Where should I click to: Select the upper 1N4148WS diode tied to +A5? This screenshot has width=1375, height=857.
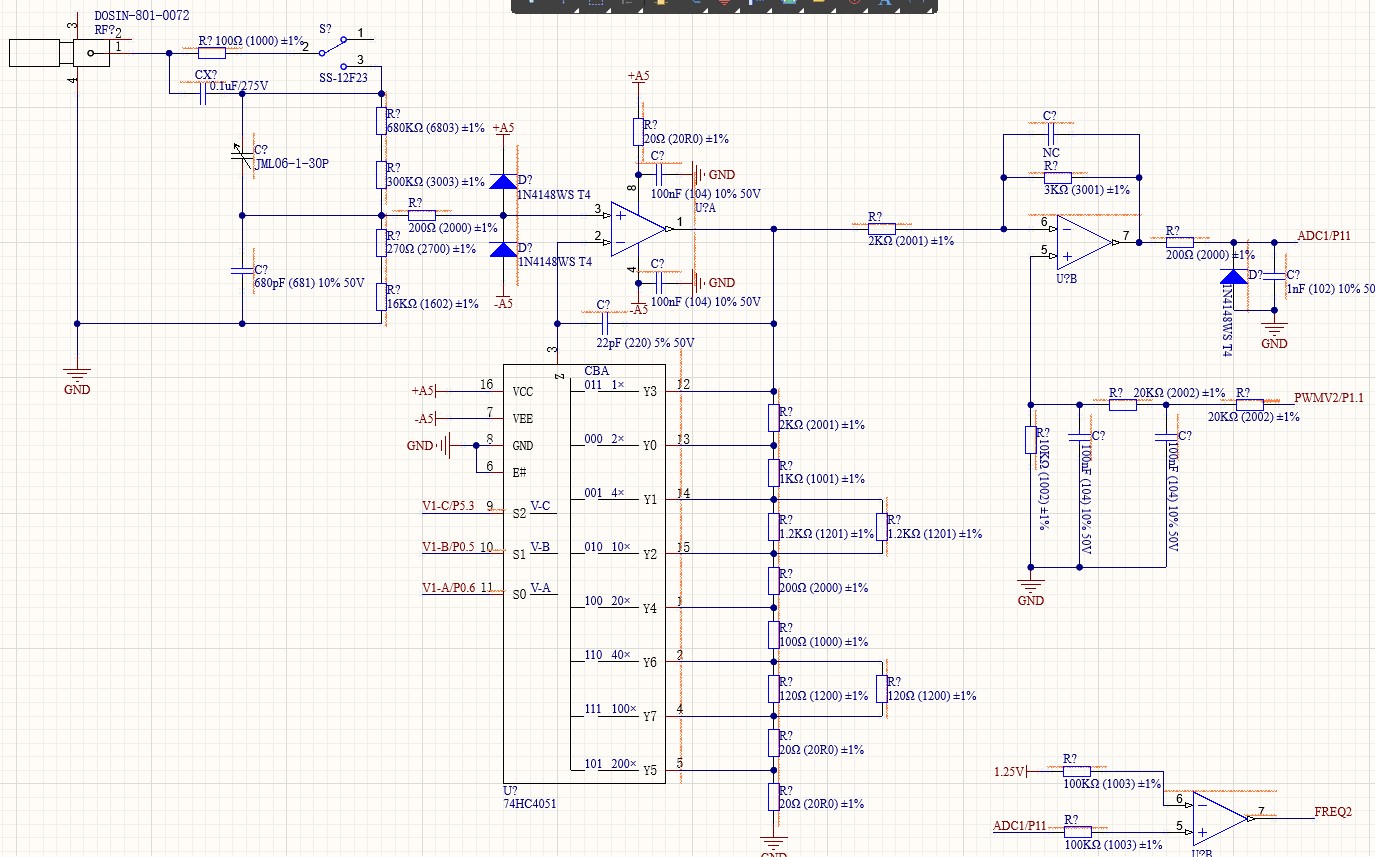(x=503, y=181)
